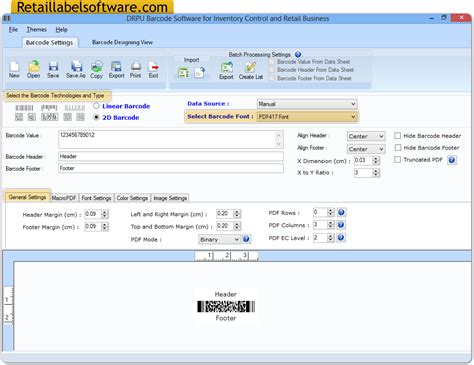474x365 pixels.
Task: Enable Hide Barcode Header checkbox
Action: [397, 136]
